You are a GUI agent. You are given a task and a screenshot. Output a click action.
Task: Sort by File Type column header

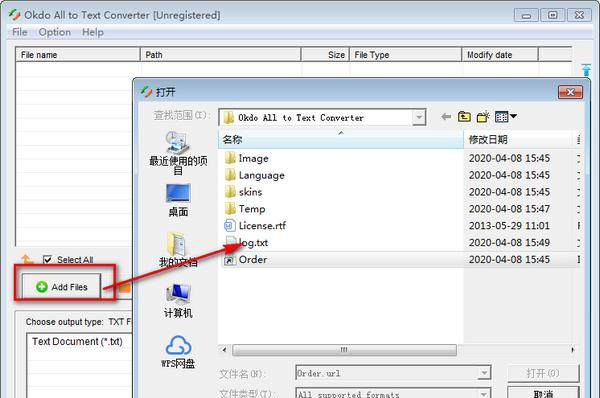coord(406,55)
